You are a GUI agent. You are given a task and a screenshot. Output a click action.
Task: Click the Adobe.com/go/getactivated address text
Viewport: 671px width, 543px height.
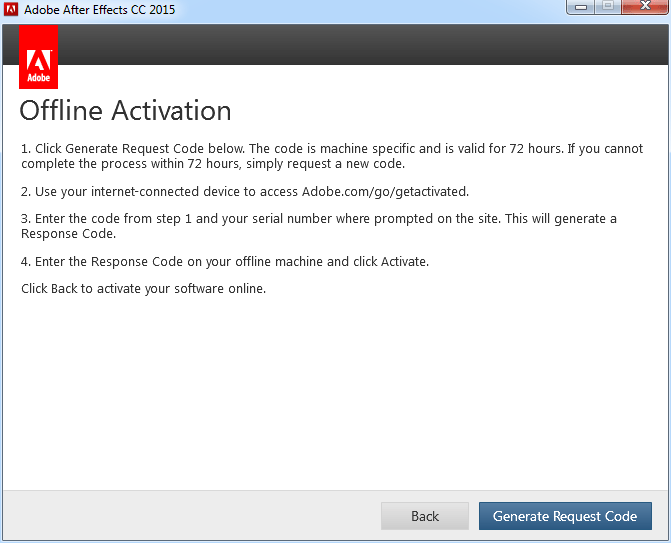click(x=385, y=192)
